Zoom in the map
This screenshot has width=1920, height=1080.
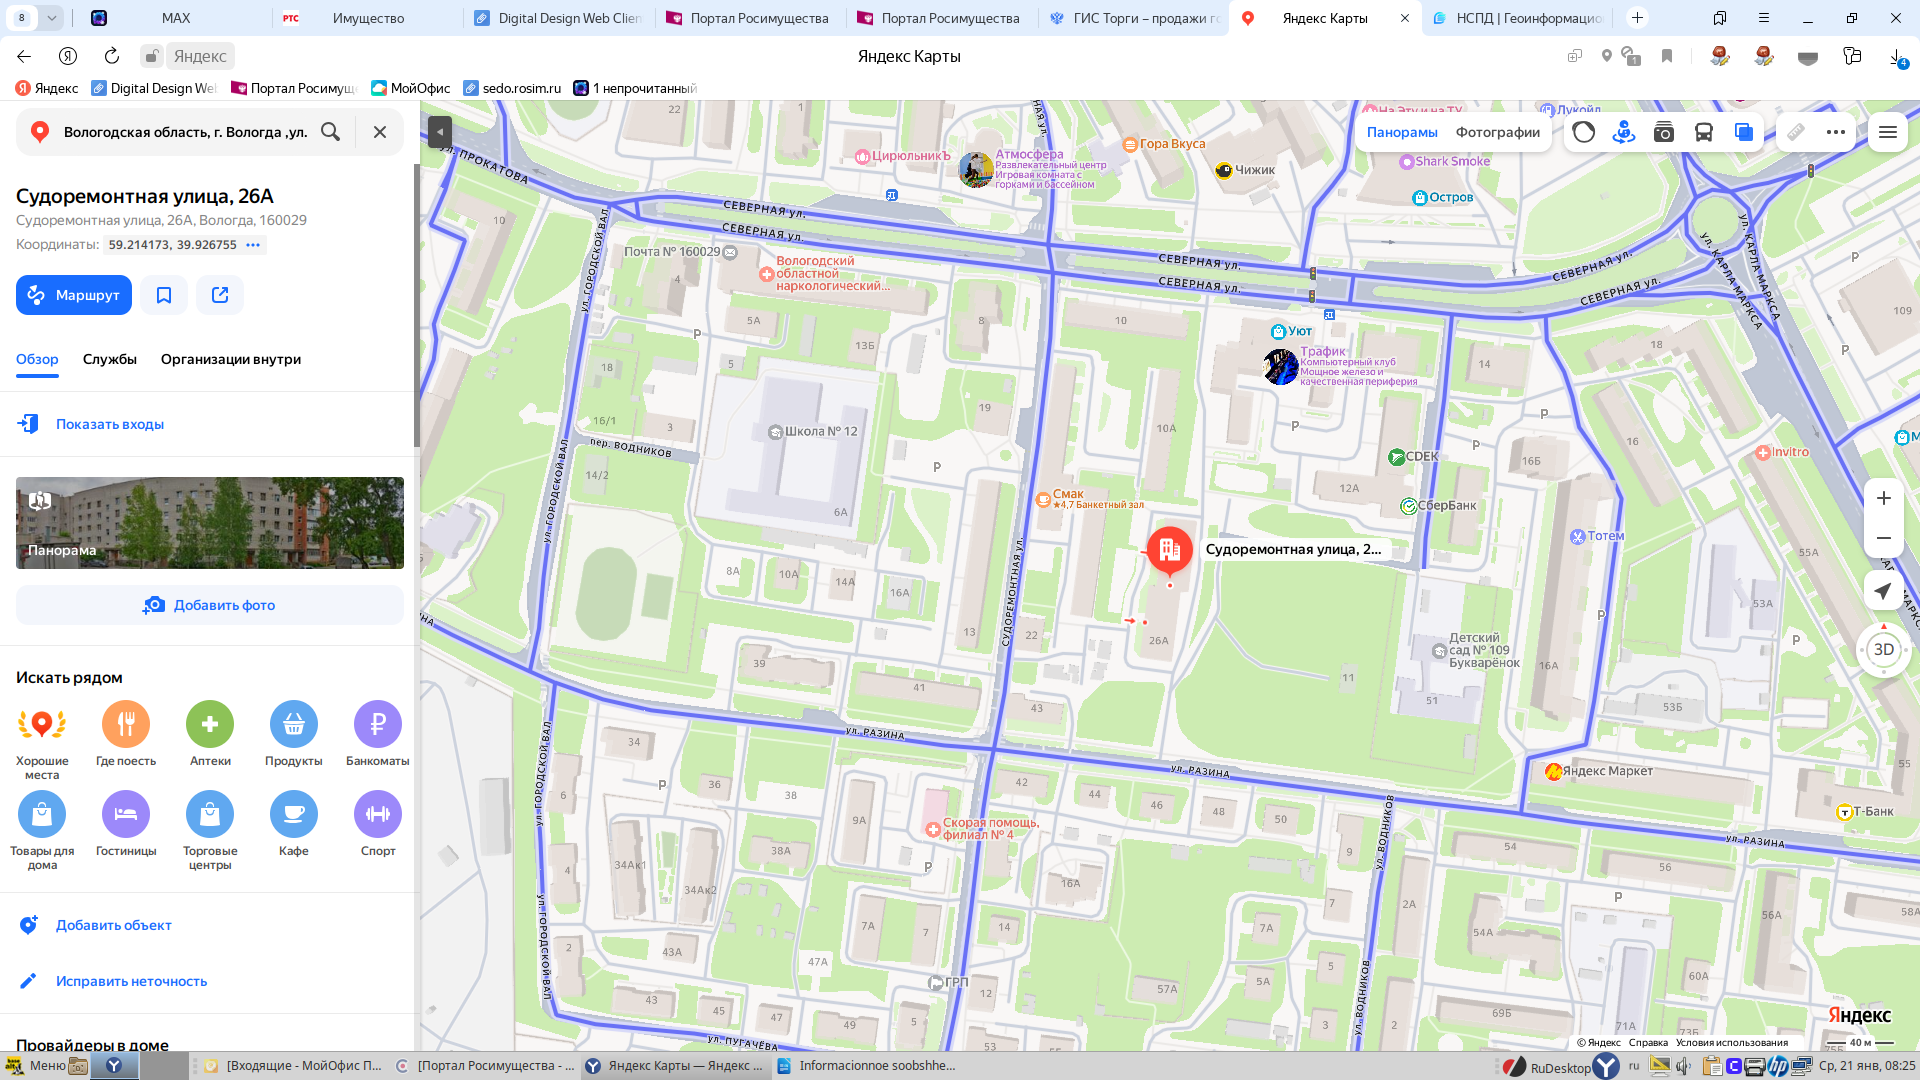point(1883,498)
